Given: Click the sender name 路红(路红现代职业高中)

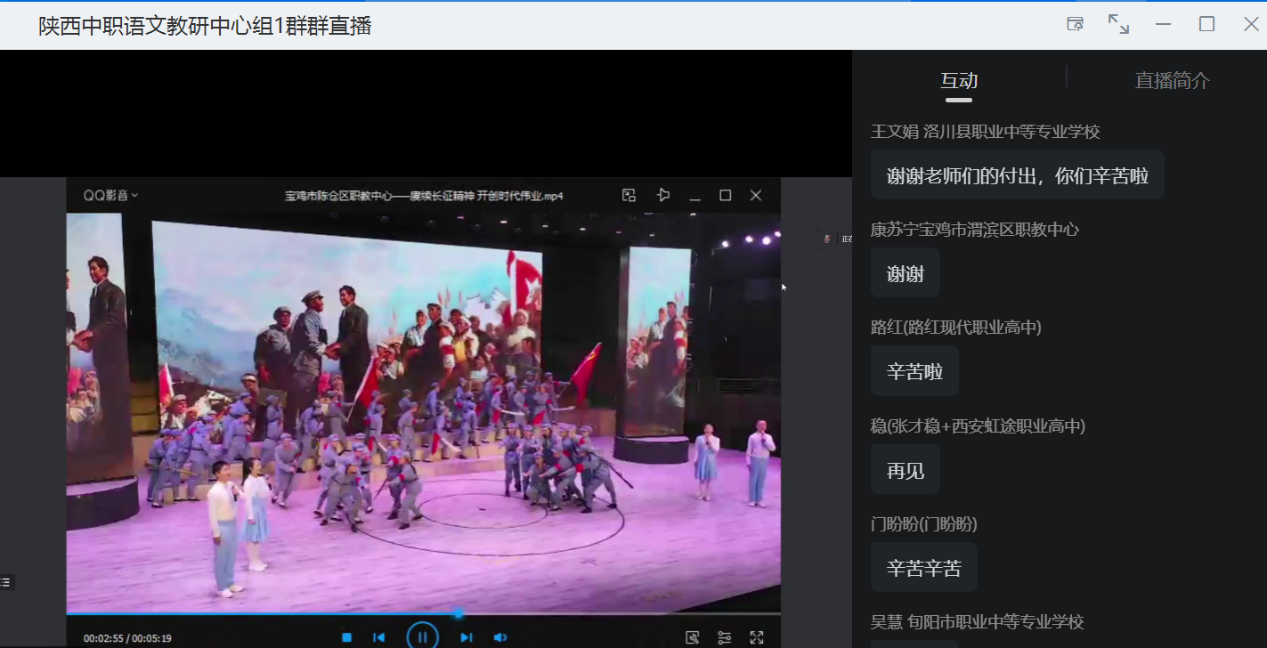Looking at the screenshot, I should (x=956, y=328).
